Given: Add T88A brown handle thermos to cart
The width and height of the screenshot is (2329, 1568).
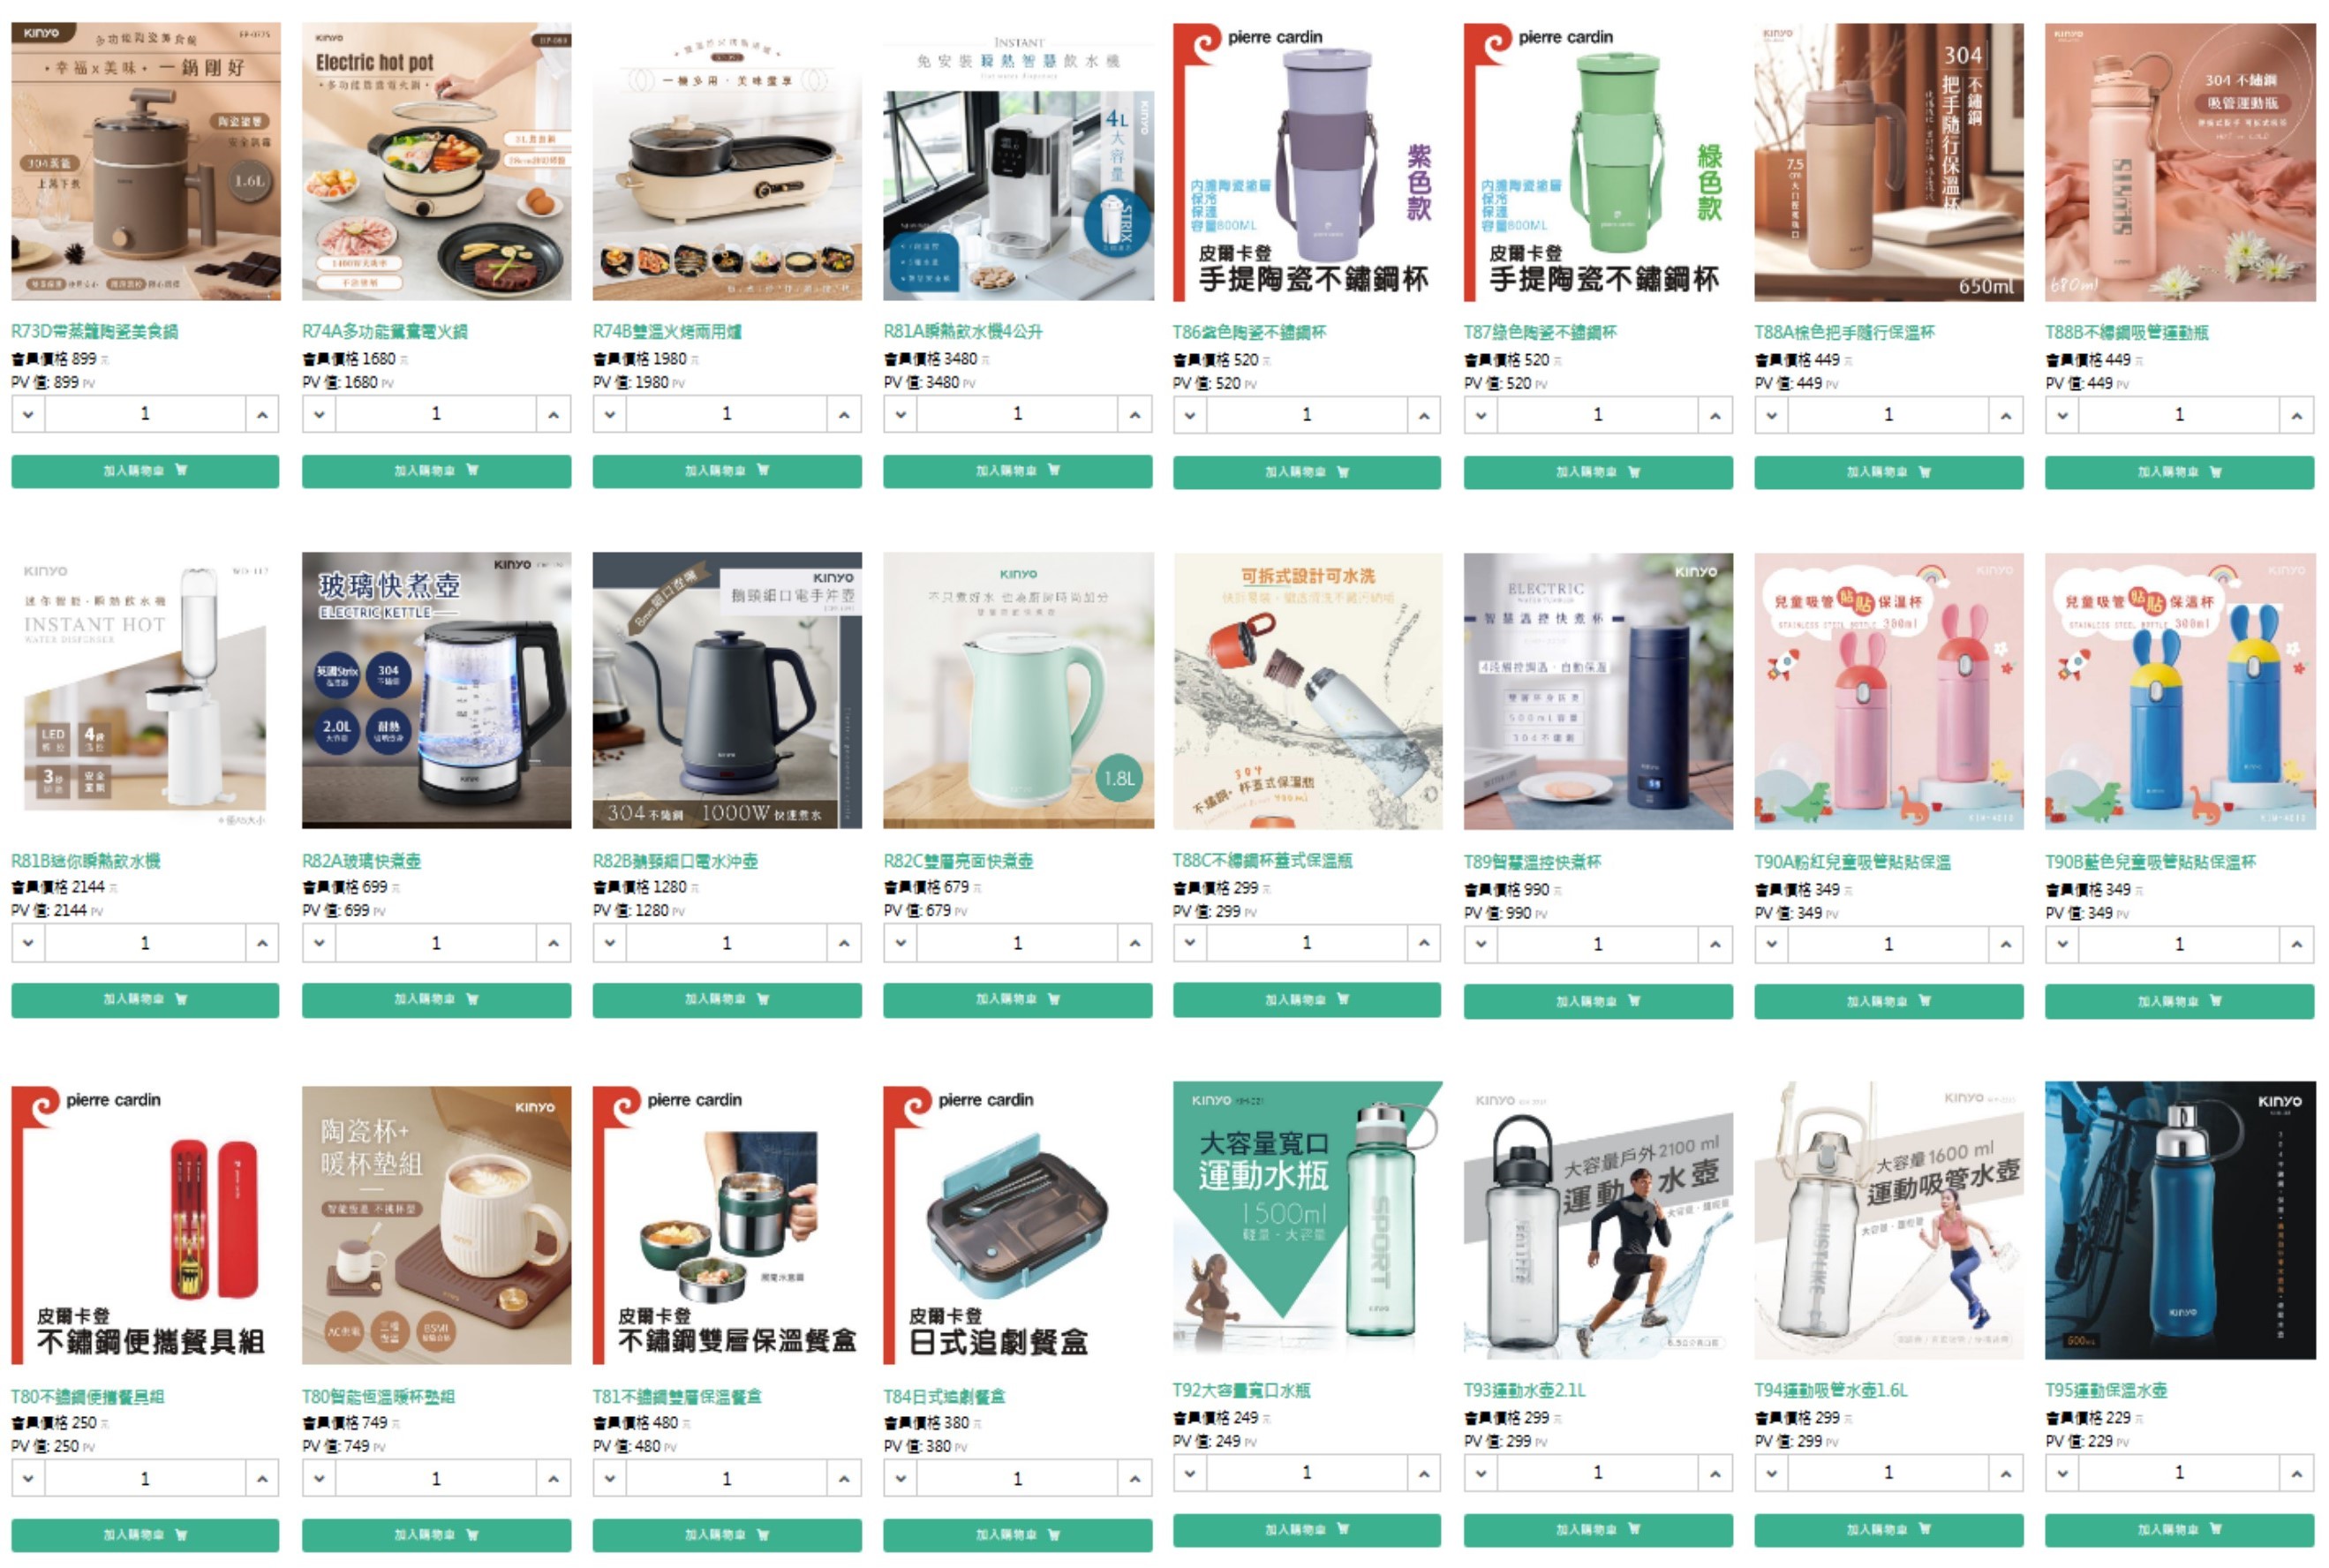Looking at the screenshot, I should [1888, 472].
